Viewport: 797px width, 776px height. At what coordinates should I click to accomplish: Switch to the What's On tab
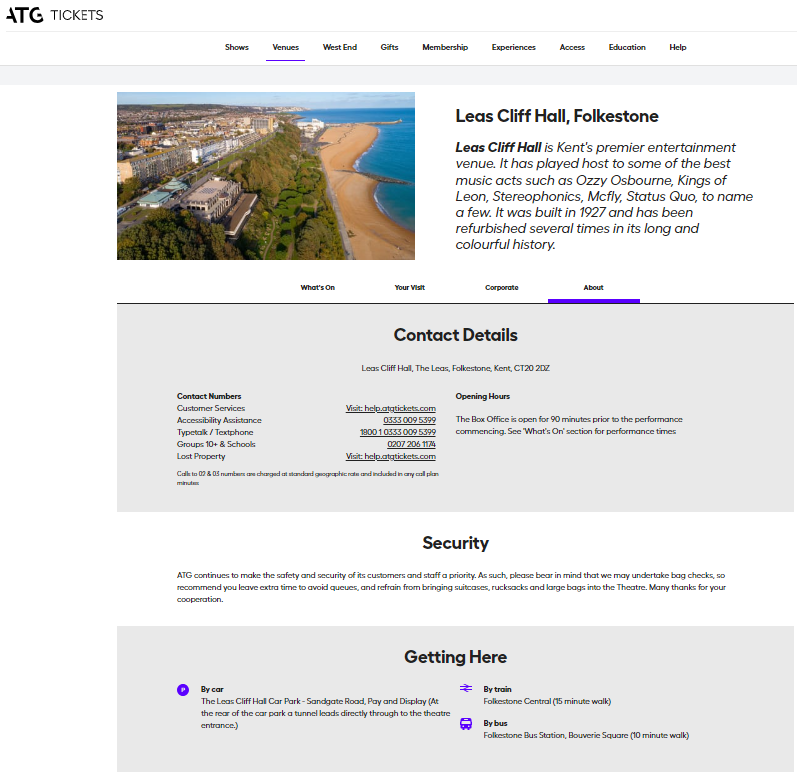coord(318,288)
